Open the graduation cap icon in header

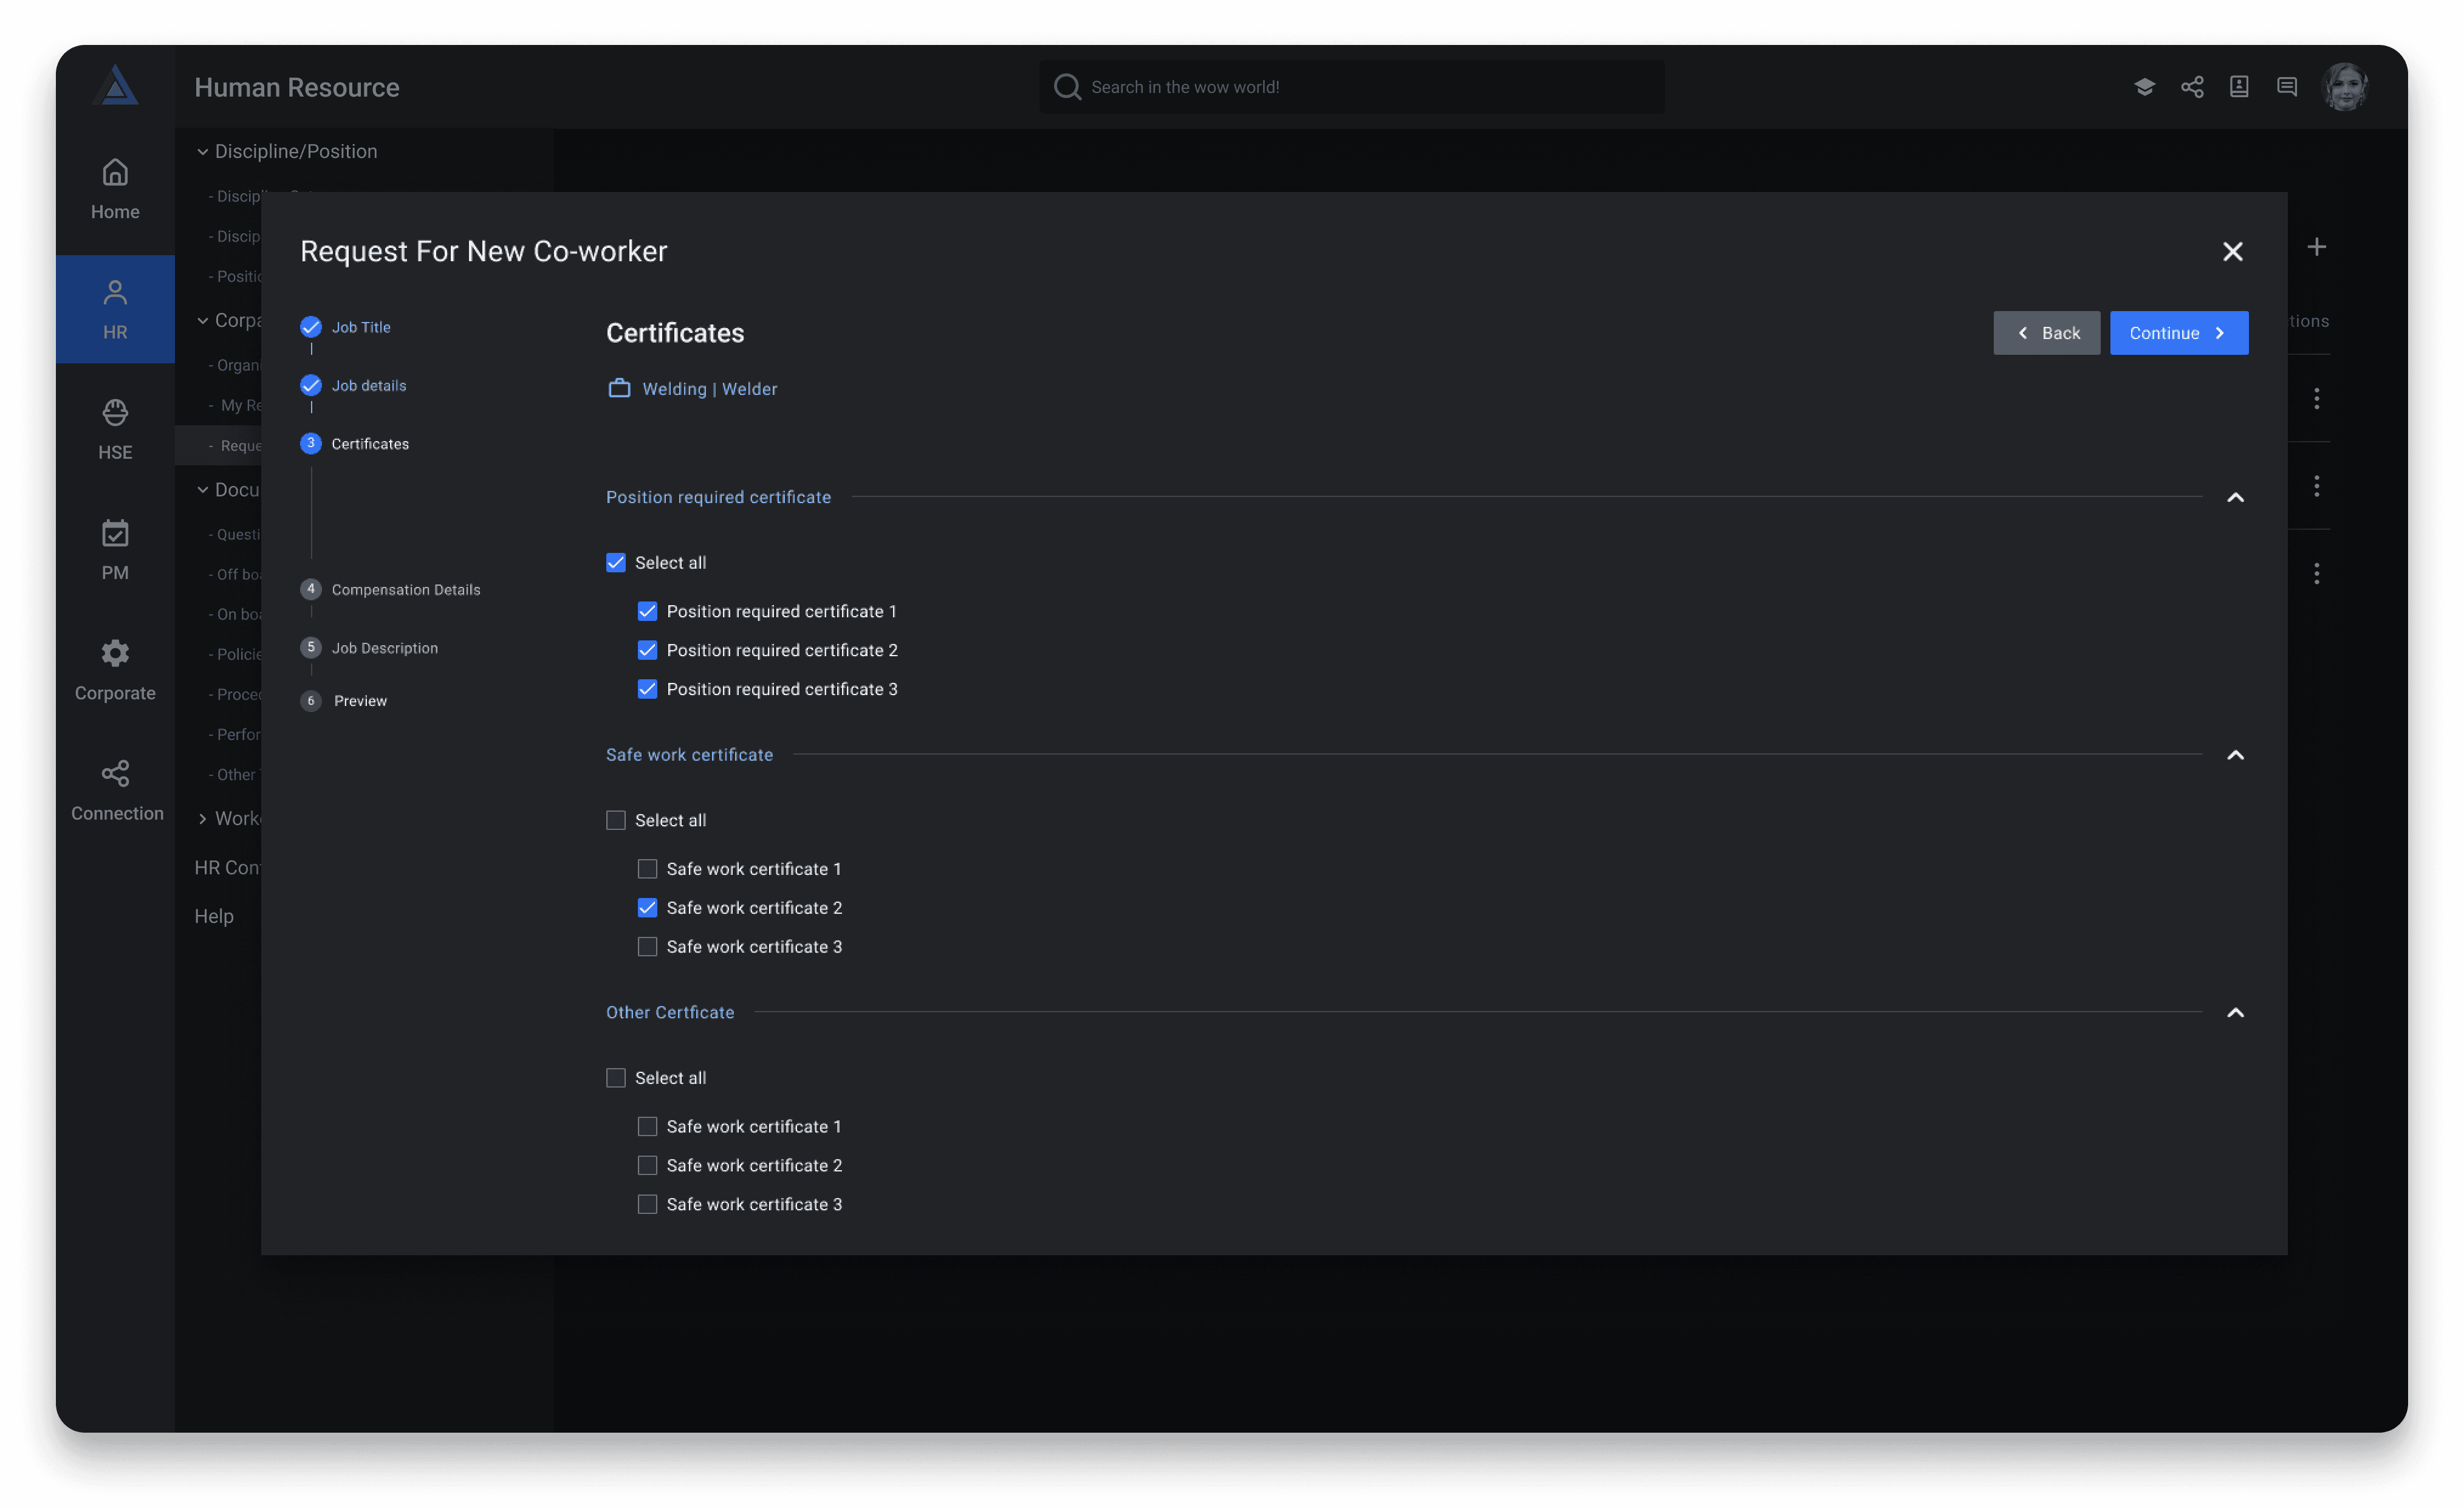coord(2144,87)
